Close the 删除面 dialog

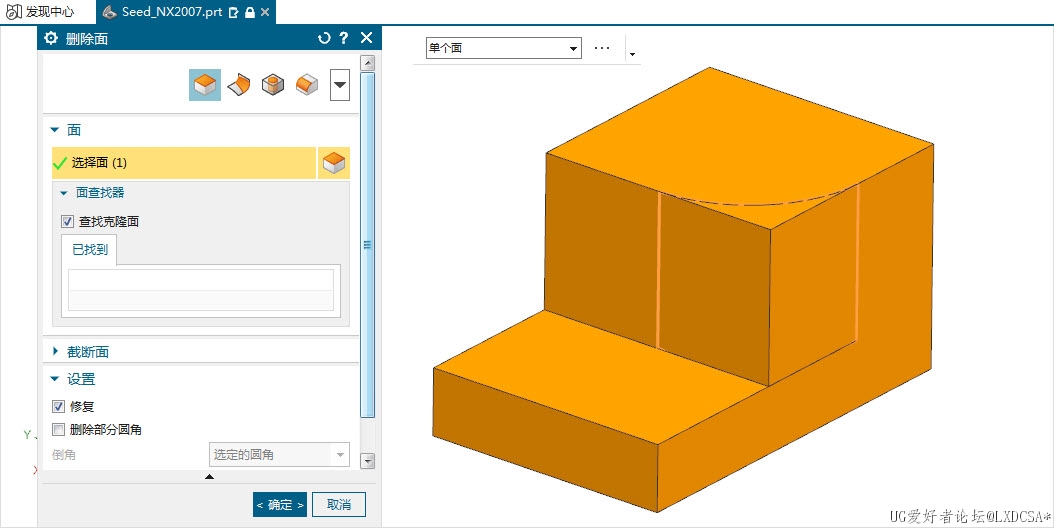coord(366,38)
